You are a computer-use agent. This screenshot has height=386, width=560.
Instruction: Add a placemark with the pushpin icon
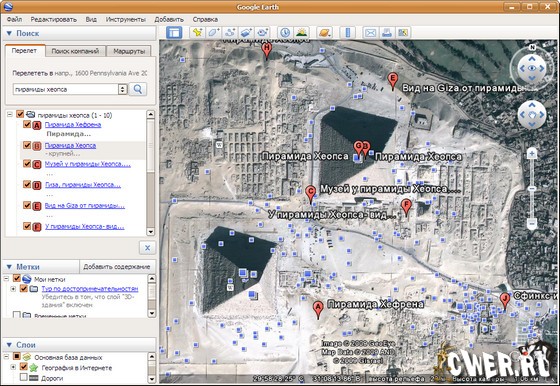pos(197,33)
